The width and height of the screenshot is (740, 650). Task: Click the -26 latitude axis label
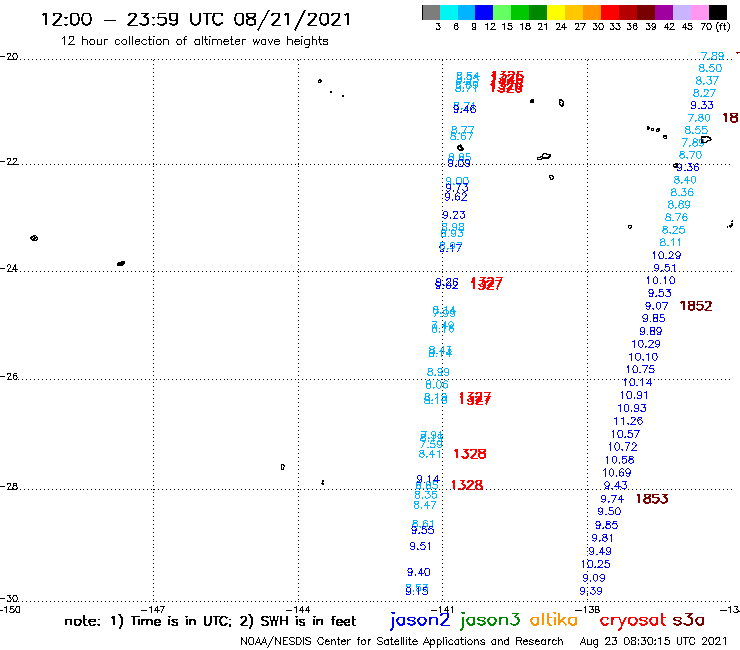pyautogui.click(x=9, y=377)
